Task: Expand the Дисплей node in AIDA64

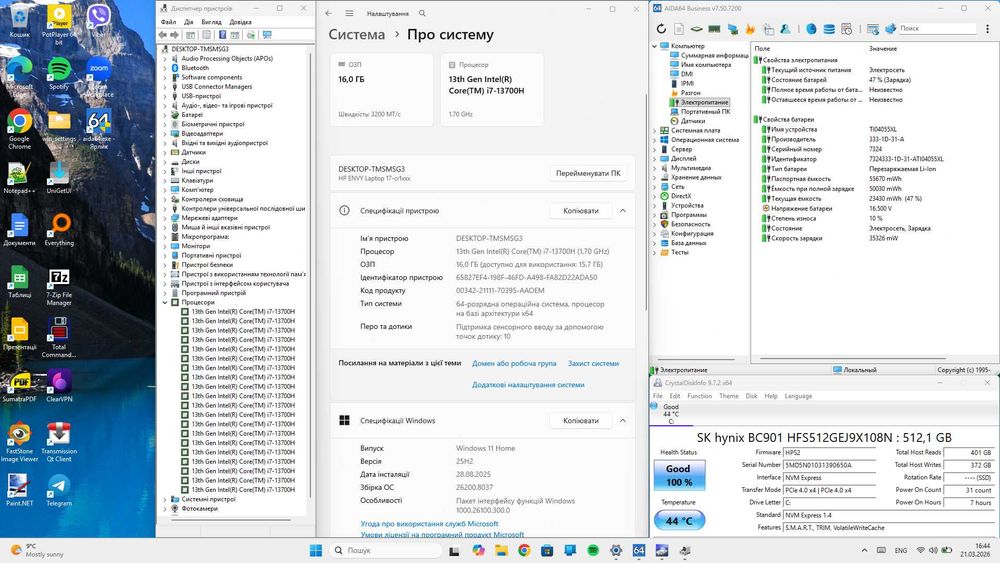Action: click(654, 158)
